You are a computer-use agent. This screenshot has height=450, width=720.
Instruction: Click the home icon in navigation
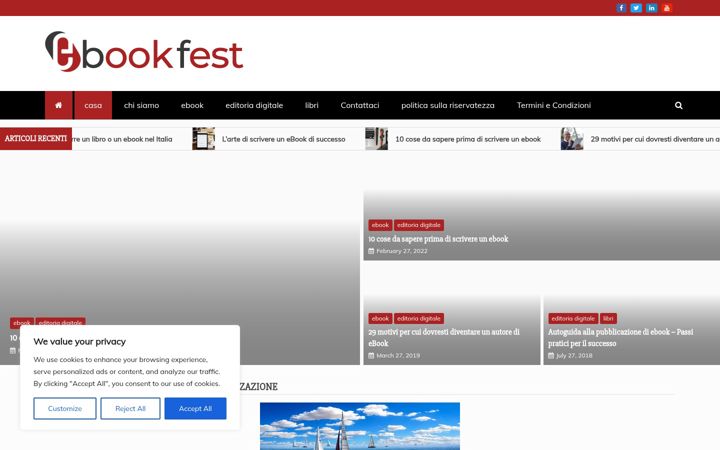58,105
